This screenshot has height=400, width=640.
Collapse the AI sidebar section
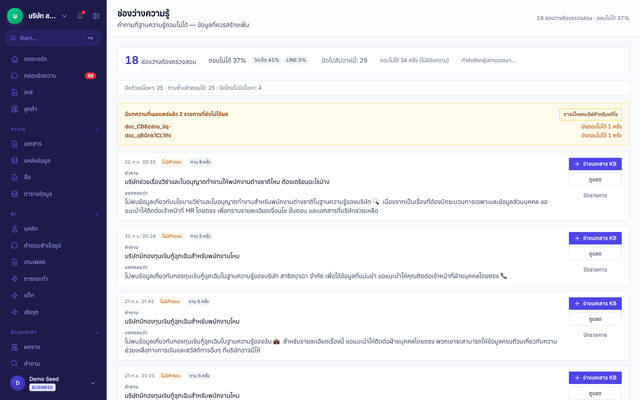click(x=97, y=214)
